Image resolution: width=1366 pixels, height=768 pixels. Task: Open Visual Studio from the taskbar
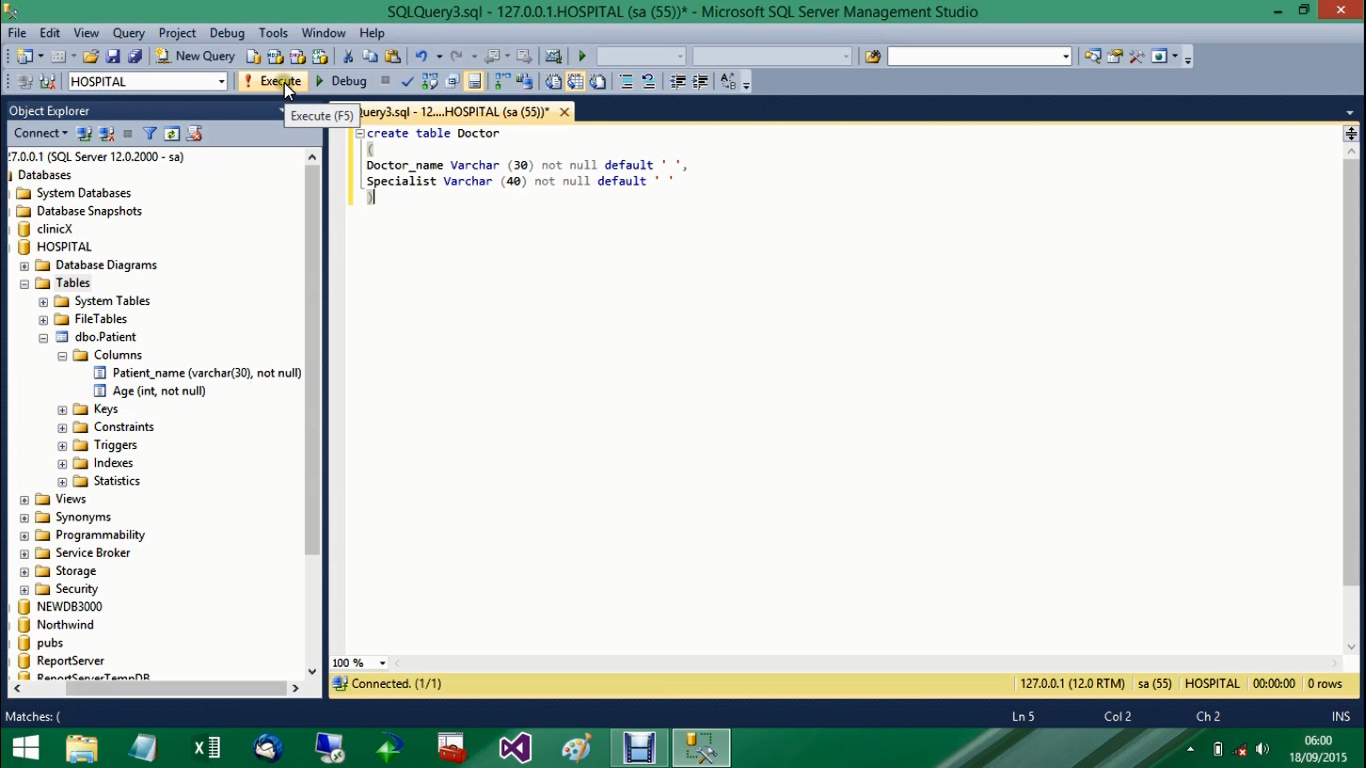point(514,747)
